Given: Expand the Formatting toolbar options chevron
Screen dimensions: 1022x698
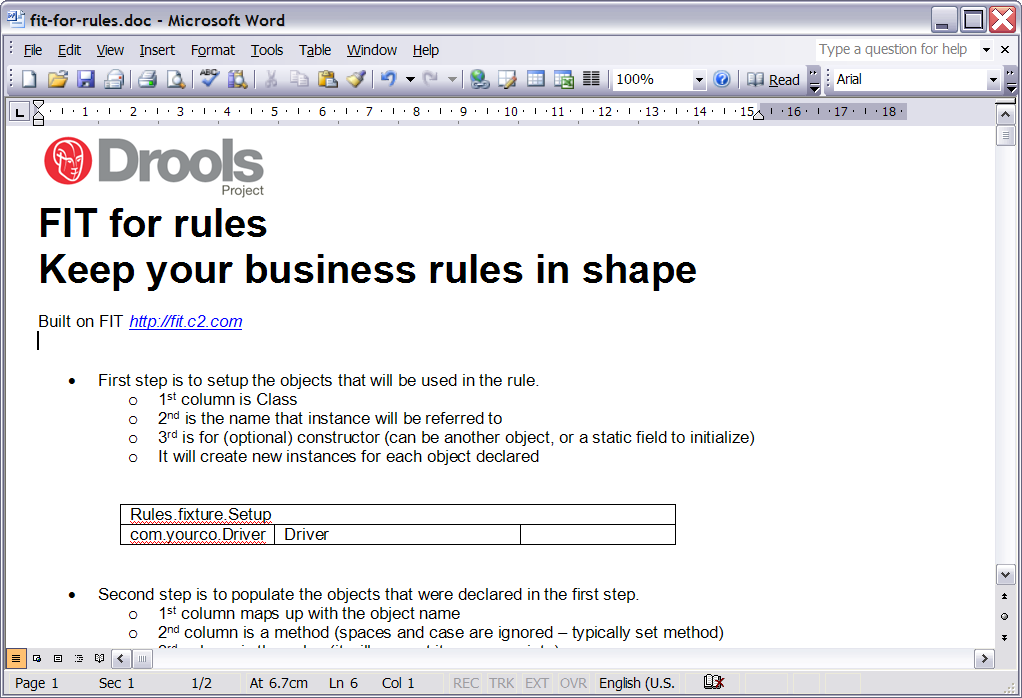Looking at the screenshot, I should pyautogui.click(x=1010, y=80).
